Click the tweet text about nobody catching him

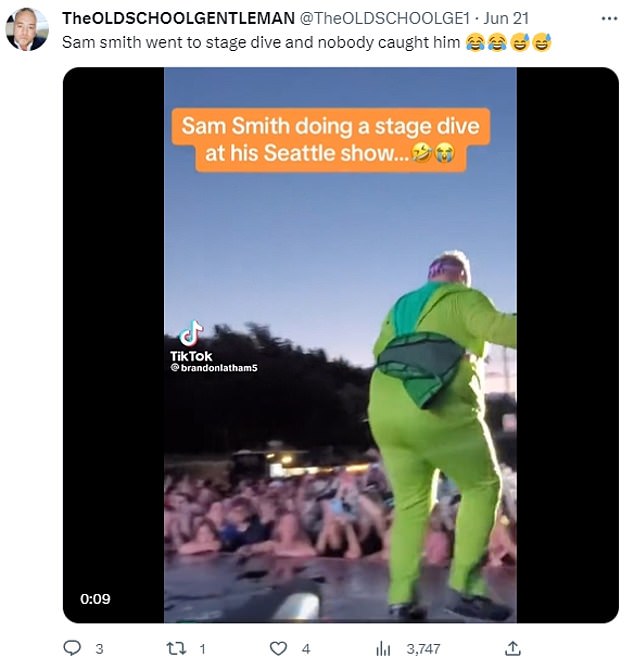pos(260,43)
